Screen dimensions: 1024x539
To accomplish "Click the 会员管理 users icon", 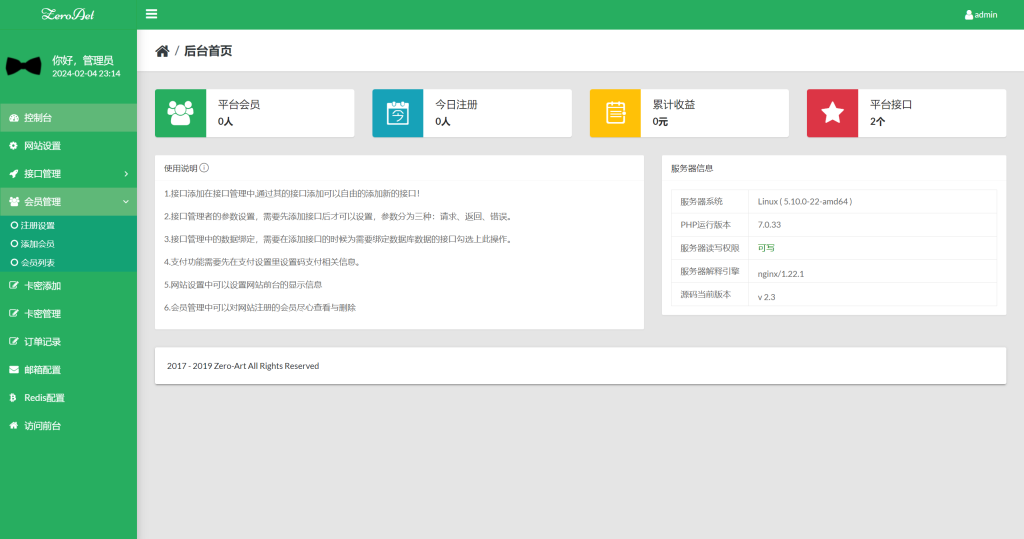I will click(14, 202).
